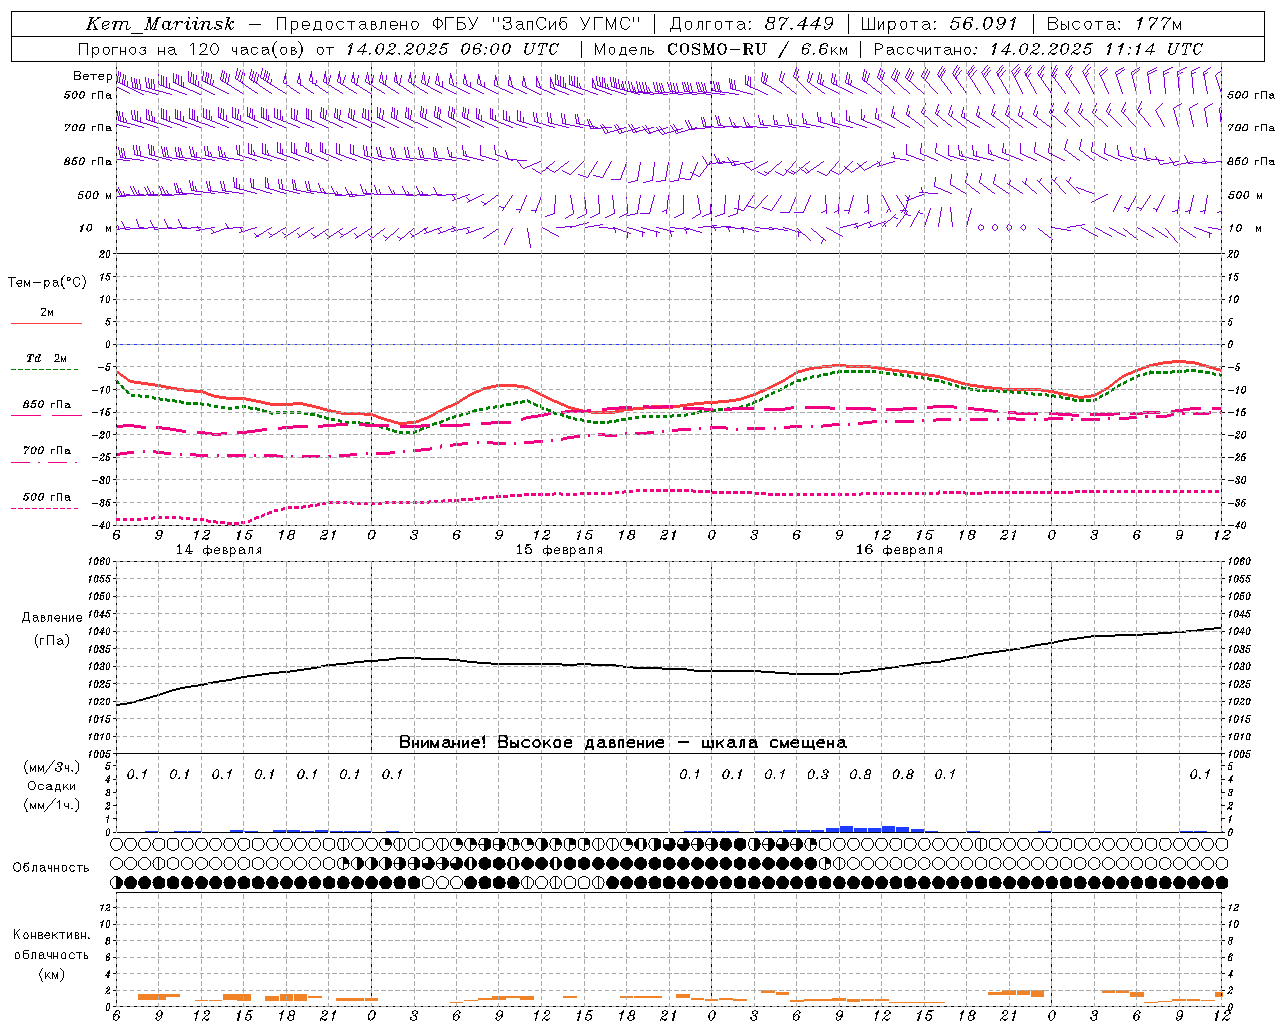Click the "(мм/1ч.)" precipitation unit label

(52, 805)
